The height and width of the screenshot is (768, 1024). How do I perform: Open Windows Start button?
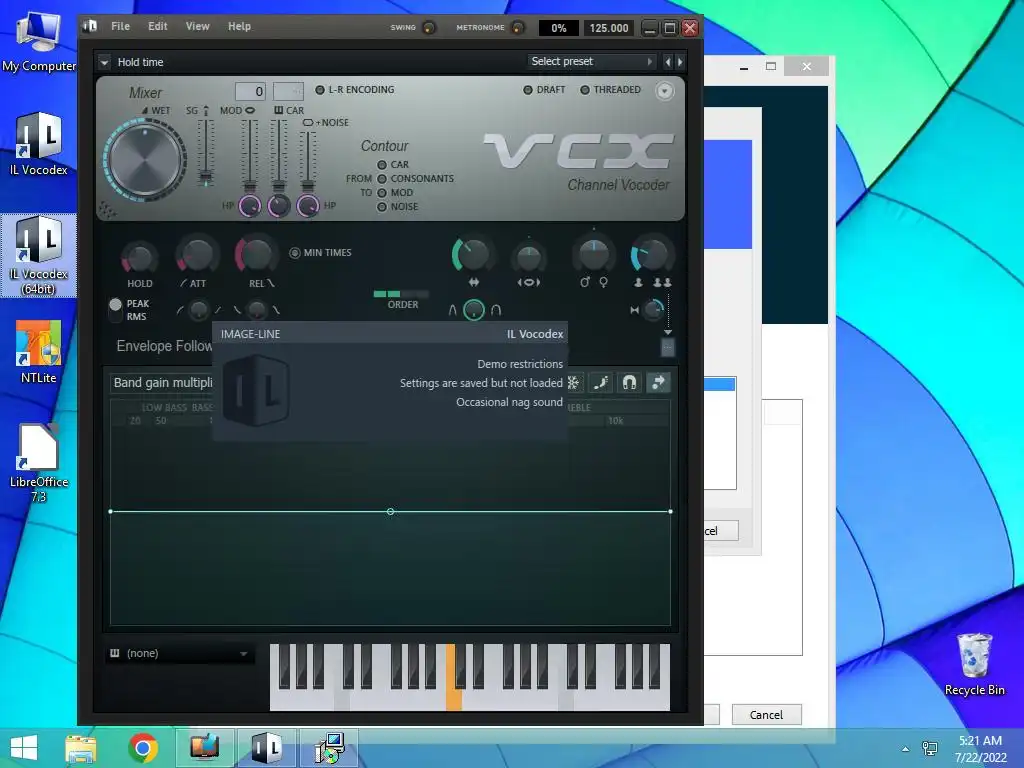click(24, 748)
